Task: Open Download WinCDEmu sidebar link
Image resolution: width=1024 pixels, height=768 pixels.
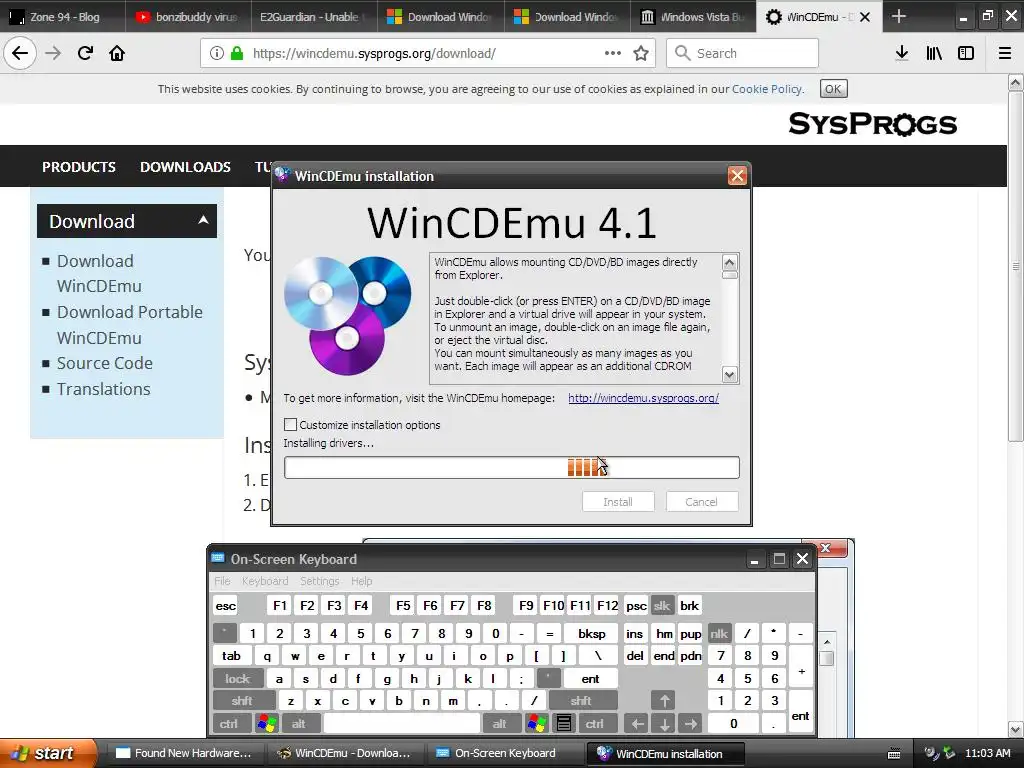Action: point(99,273)
